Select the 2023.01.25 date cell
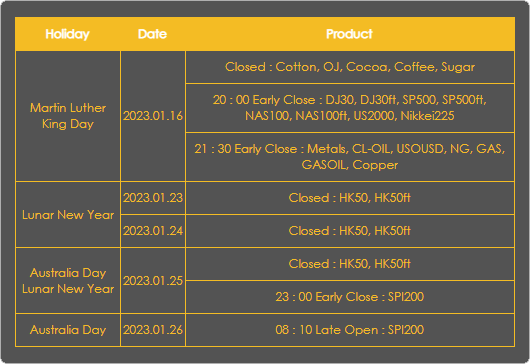 [153, 281]
